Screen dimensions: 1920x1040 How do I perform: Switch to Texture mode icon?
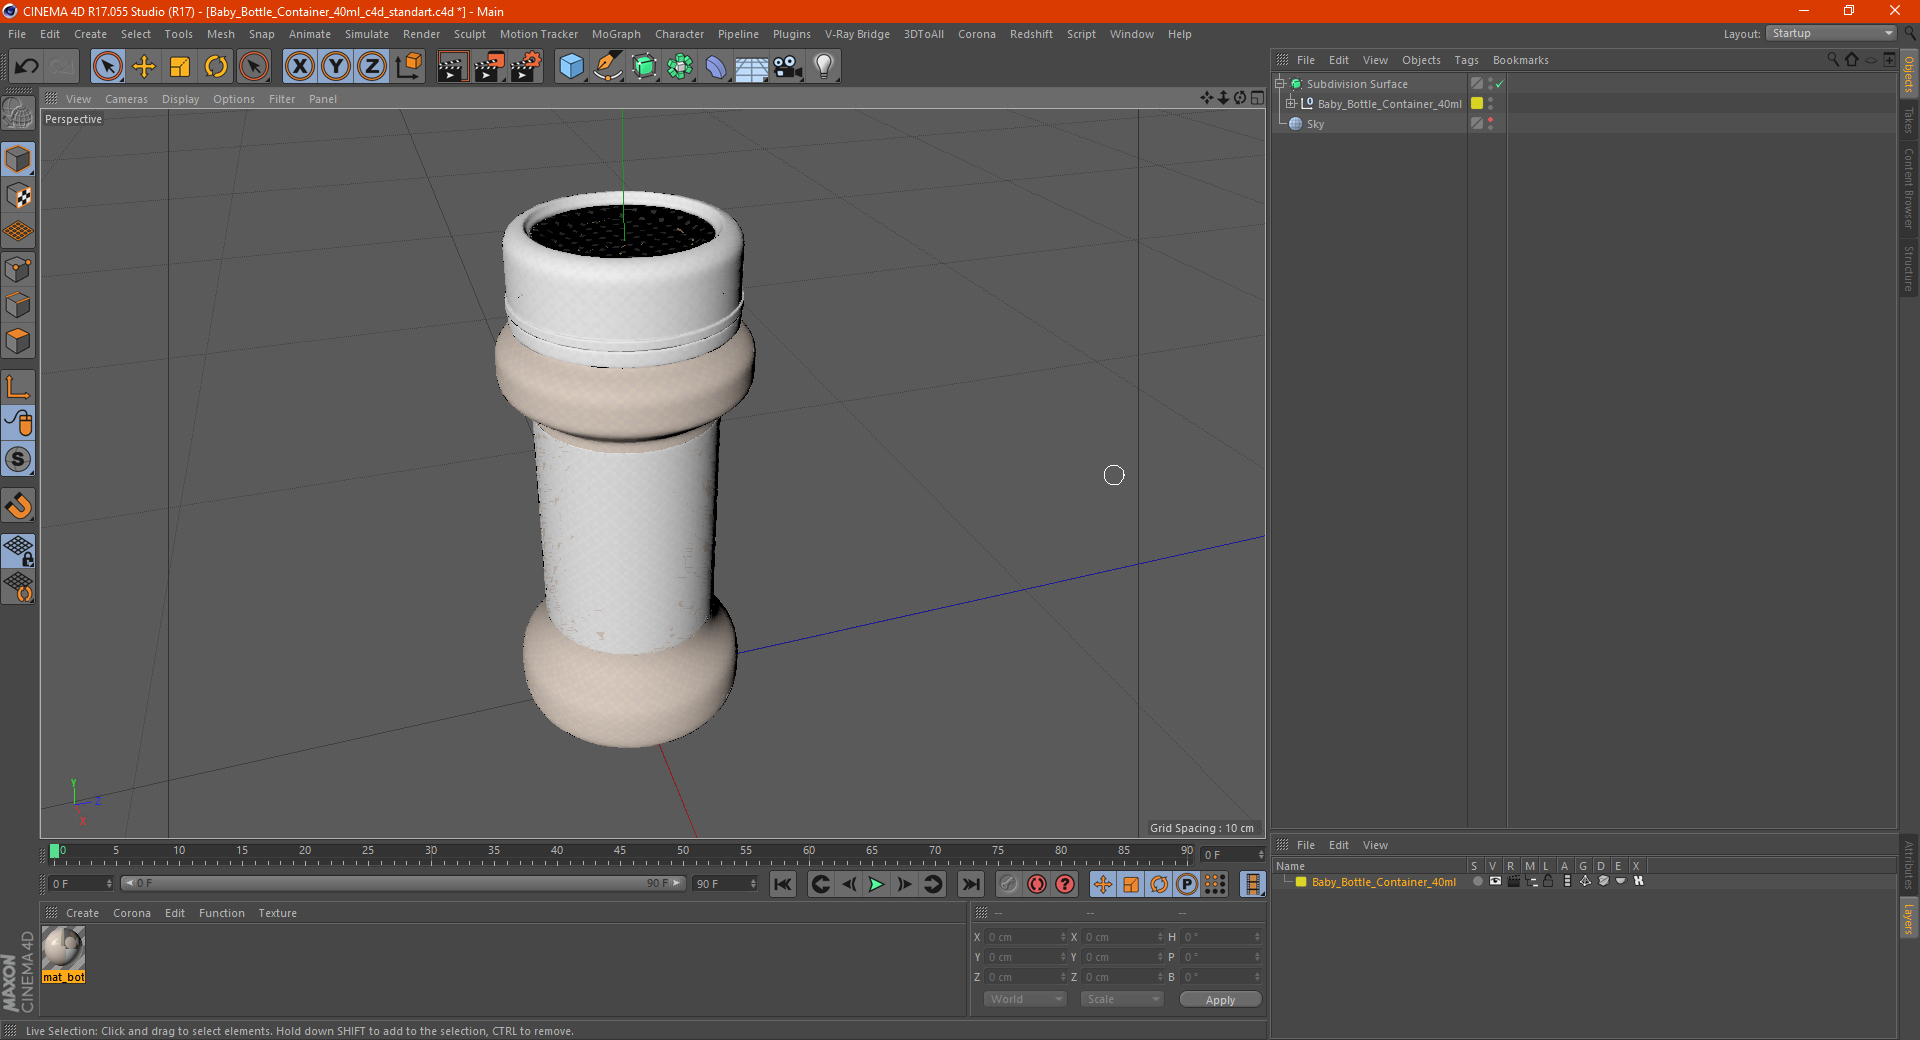[x=19, y=196]
